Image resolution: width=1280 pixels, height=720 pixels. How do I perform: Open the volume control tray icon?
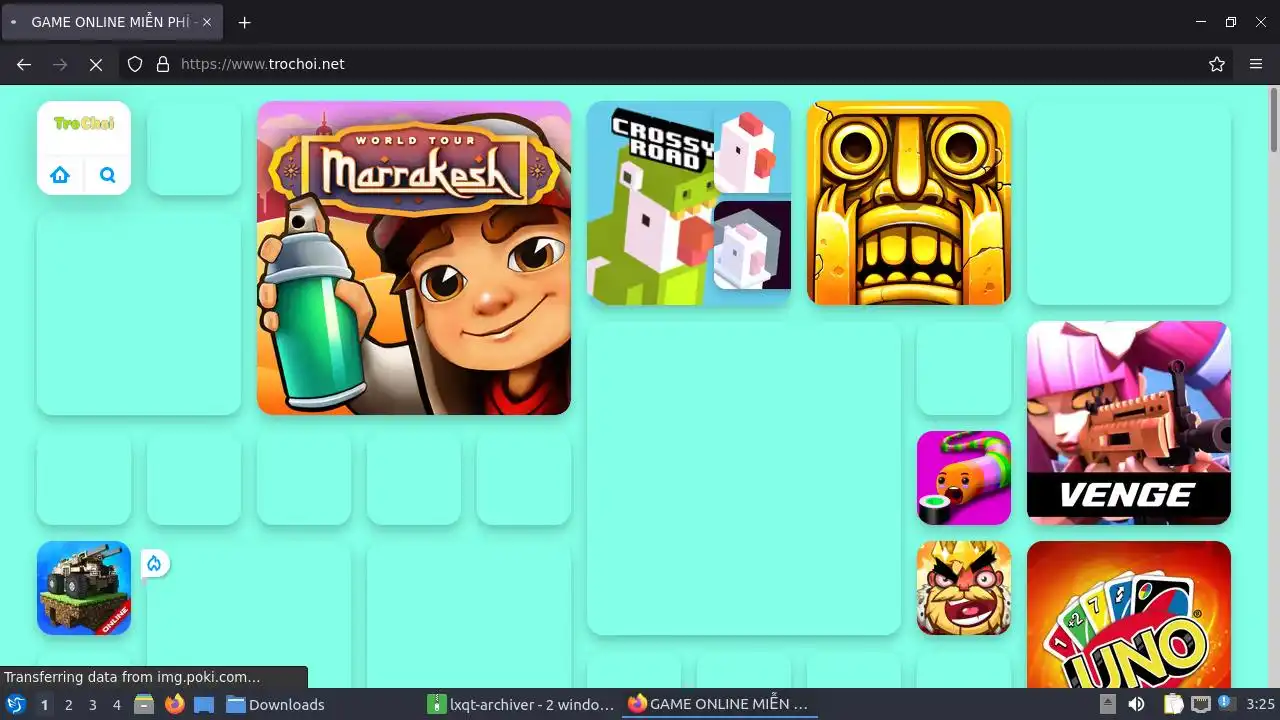(1136, 704)
